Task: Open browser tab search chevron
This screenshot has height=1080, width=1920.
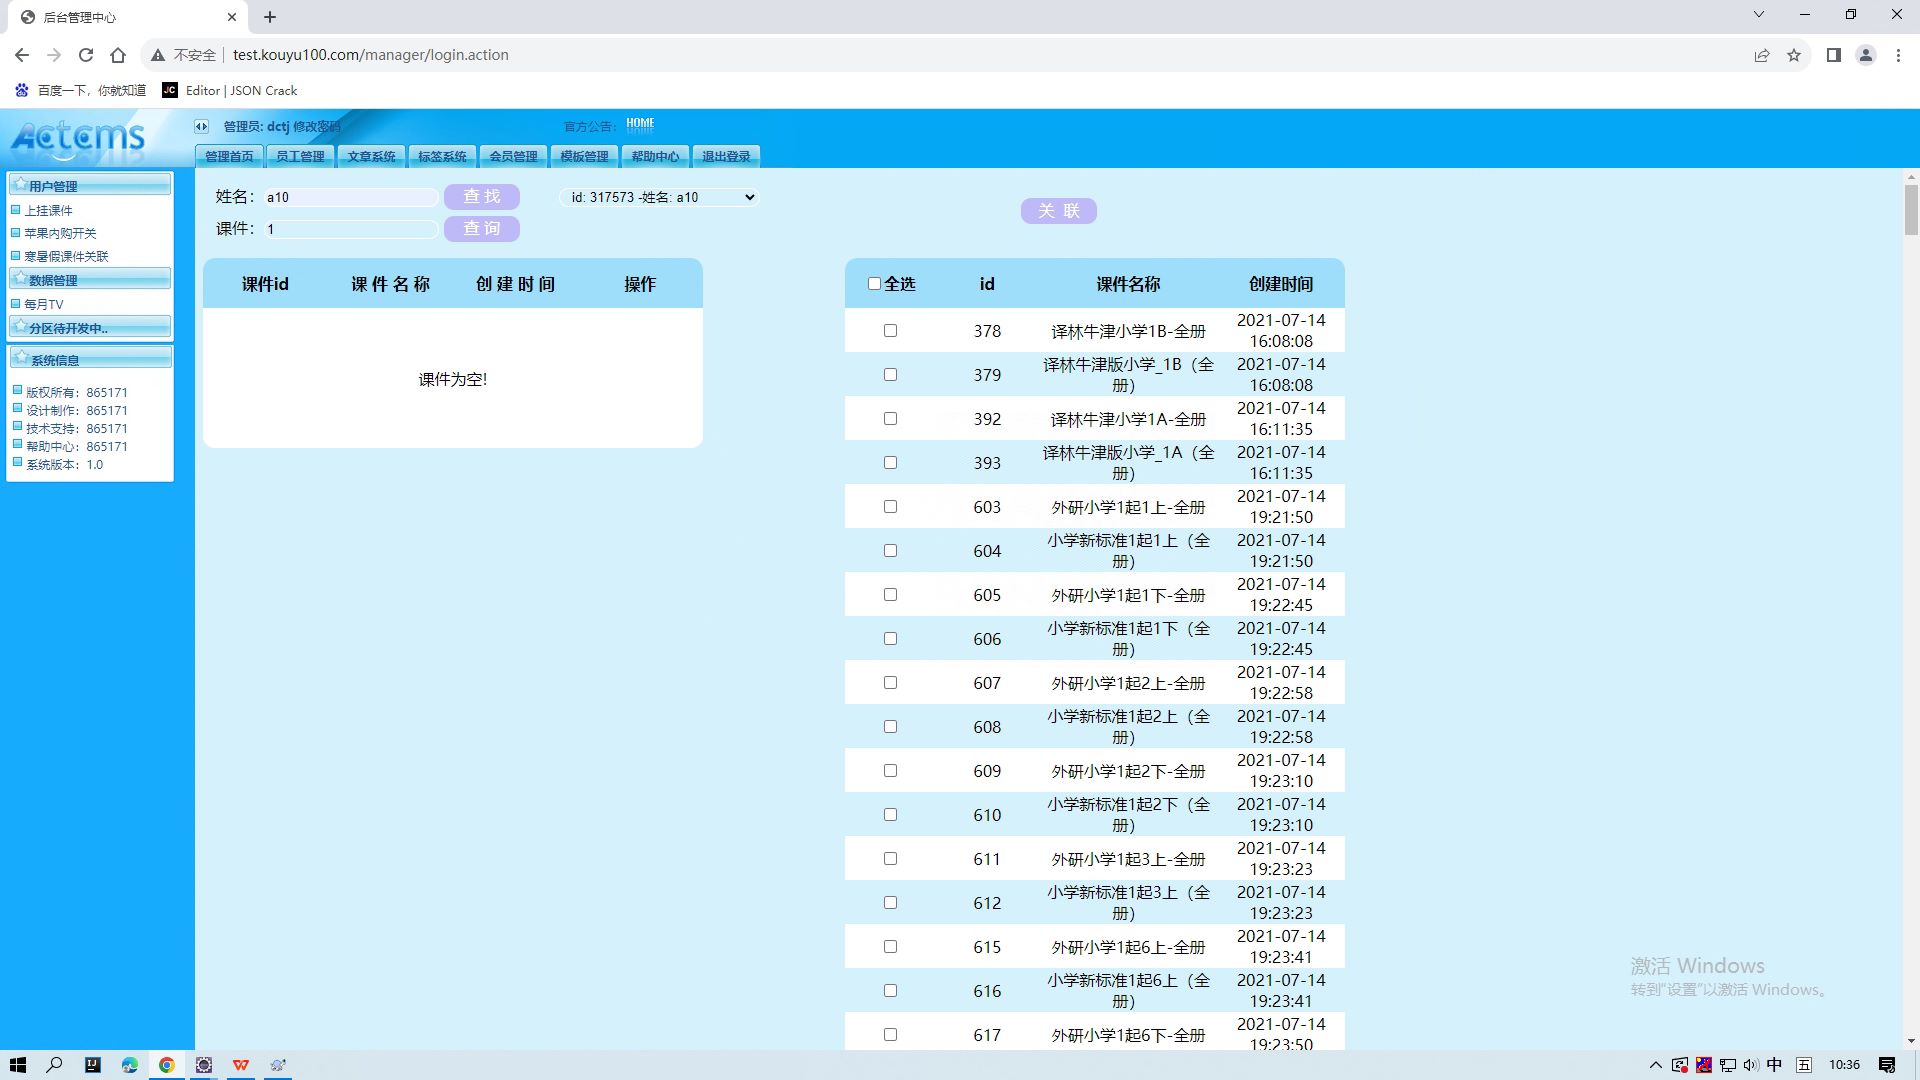Action: tap(1758, 15)
